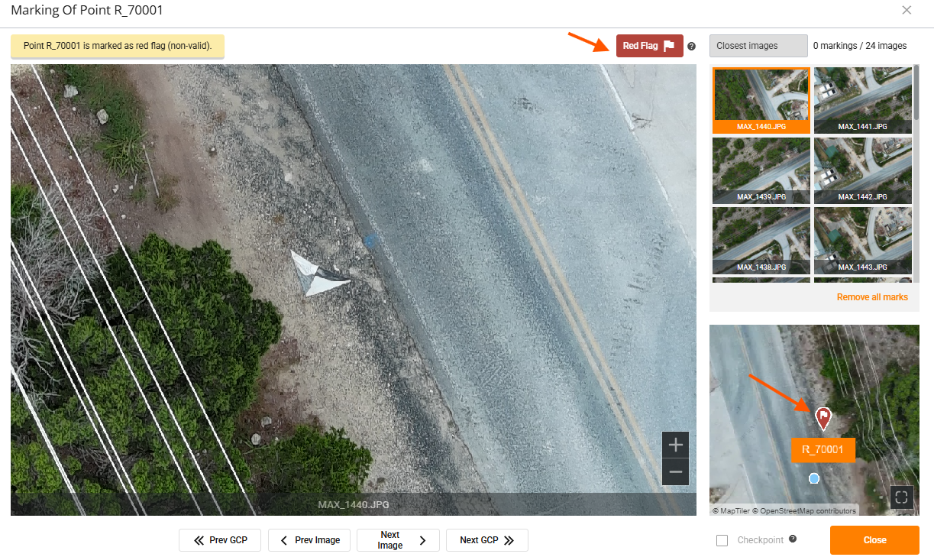Select the MAX_1440.JPG thumbnail
The height and width of the screenshot is (559, 934).
pyautogui.click(x=760, y=100)
